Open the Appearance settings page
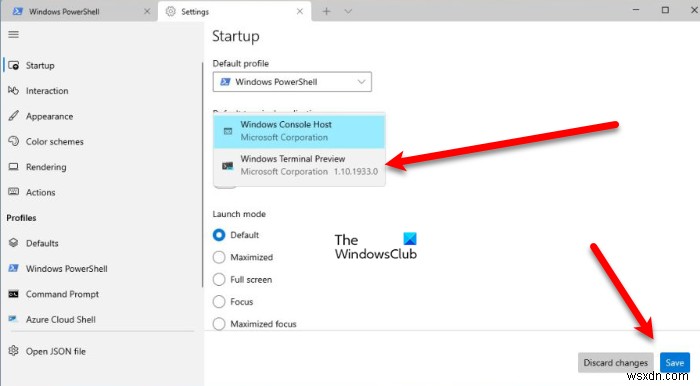The width and height of the screenshot is (700, 386). (102, 116)
